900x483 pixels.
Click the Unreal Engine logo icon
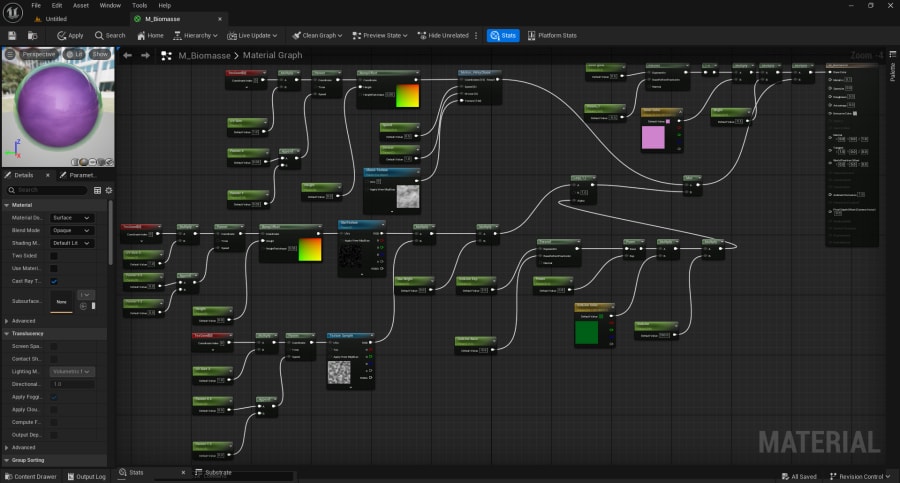click(13, 12)
